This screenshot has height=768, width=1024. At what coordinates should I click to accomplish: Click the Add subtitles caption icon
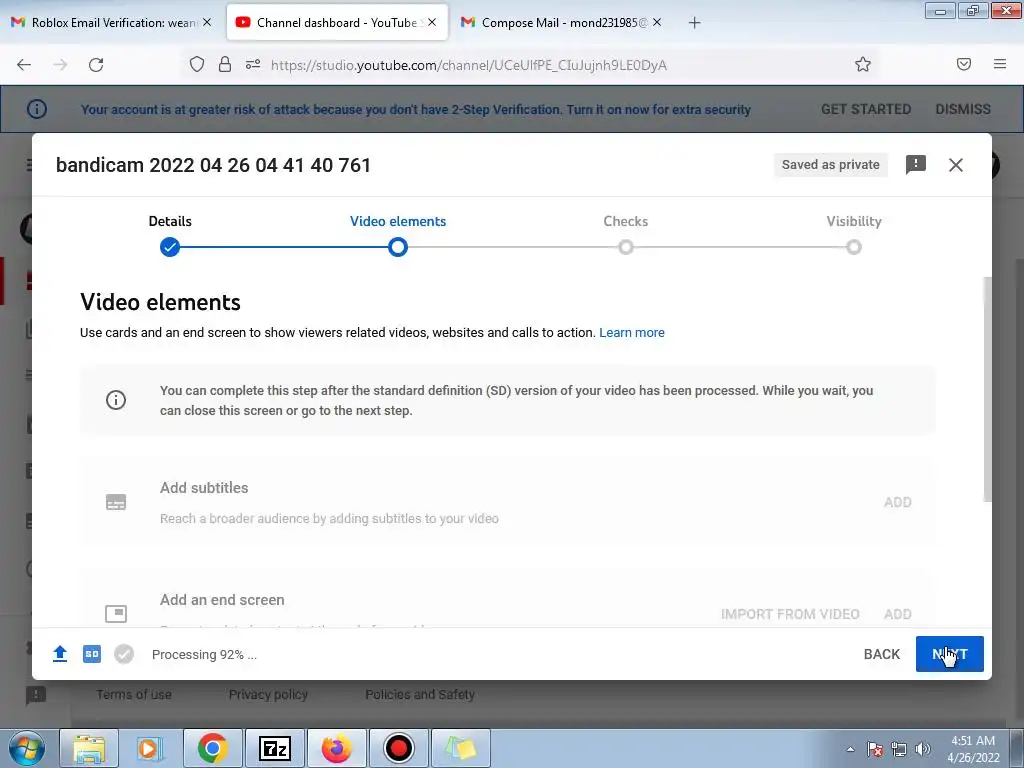116,502
